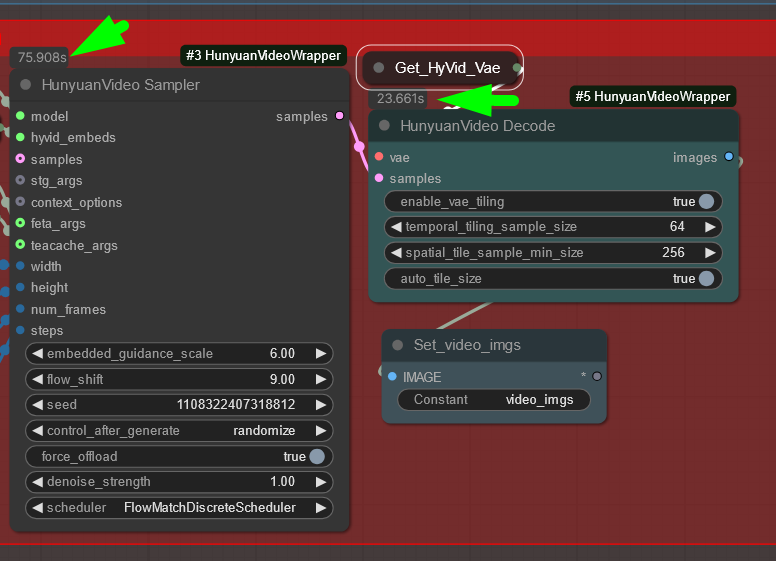The width and height of the screenshot is (776, 561).
Task: Select previous control_after_generate option
Action: coord(37,430)
